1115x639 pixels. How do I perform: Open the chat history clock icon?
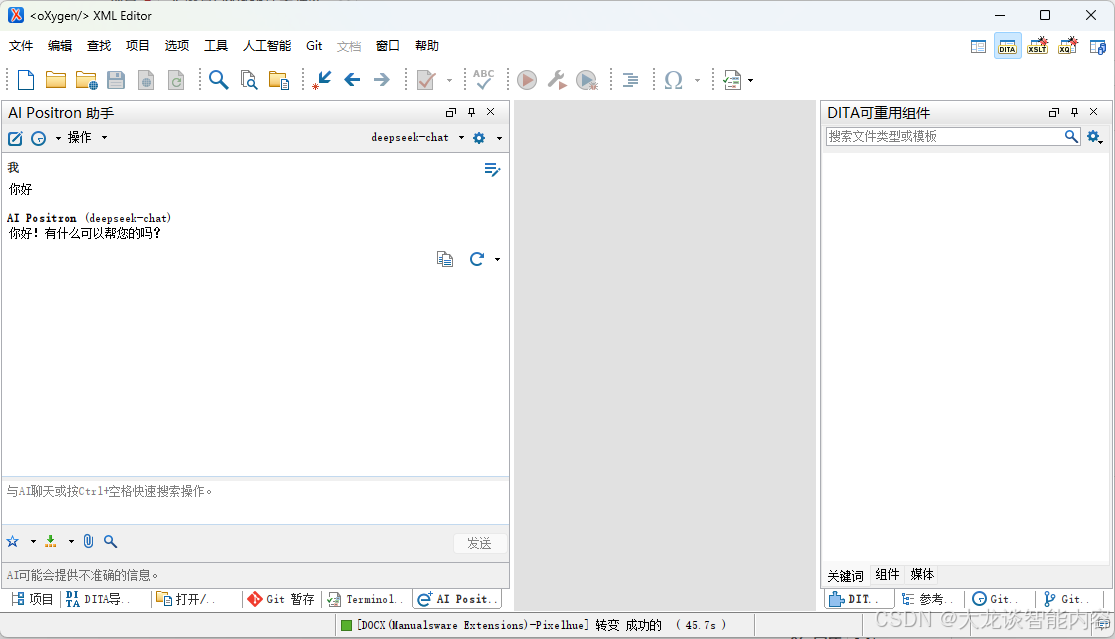click(38, 139)
